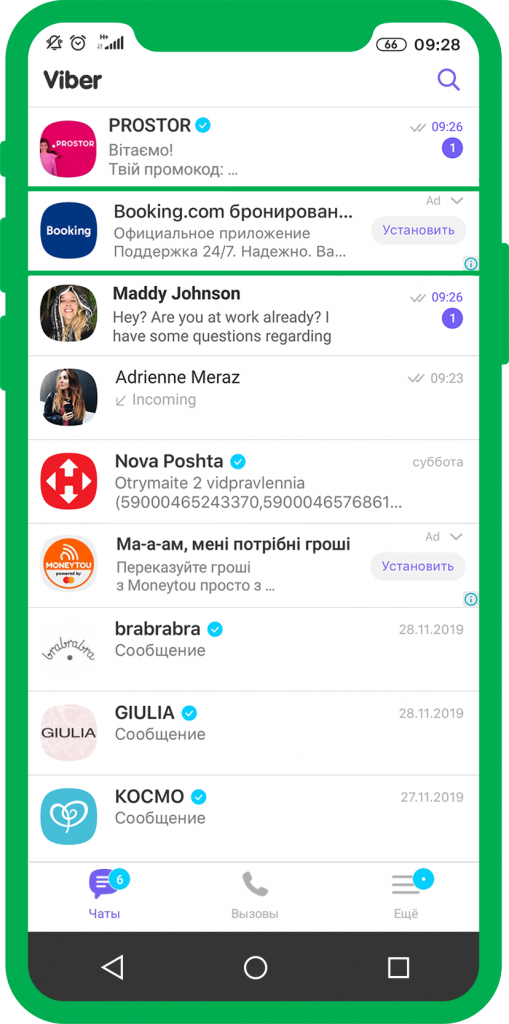Image resolution: width=509 pixels, height=1024 pixels.
Task: Tap Установить button for Moneytou ad
Action: [x=418, y=566]
